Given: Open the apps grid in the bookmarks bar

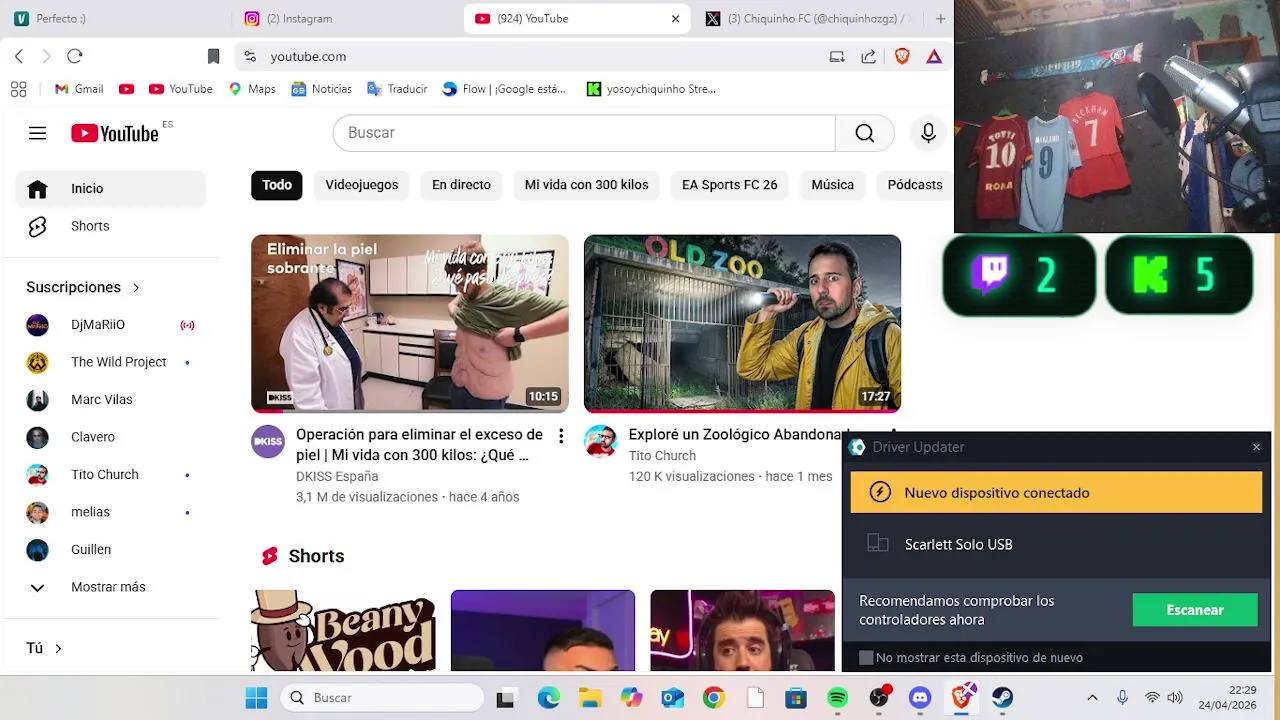Looking at the screenshot, I should coord(18,89).
